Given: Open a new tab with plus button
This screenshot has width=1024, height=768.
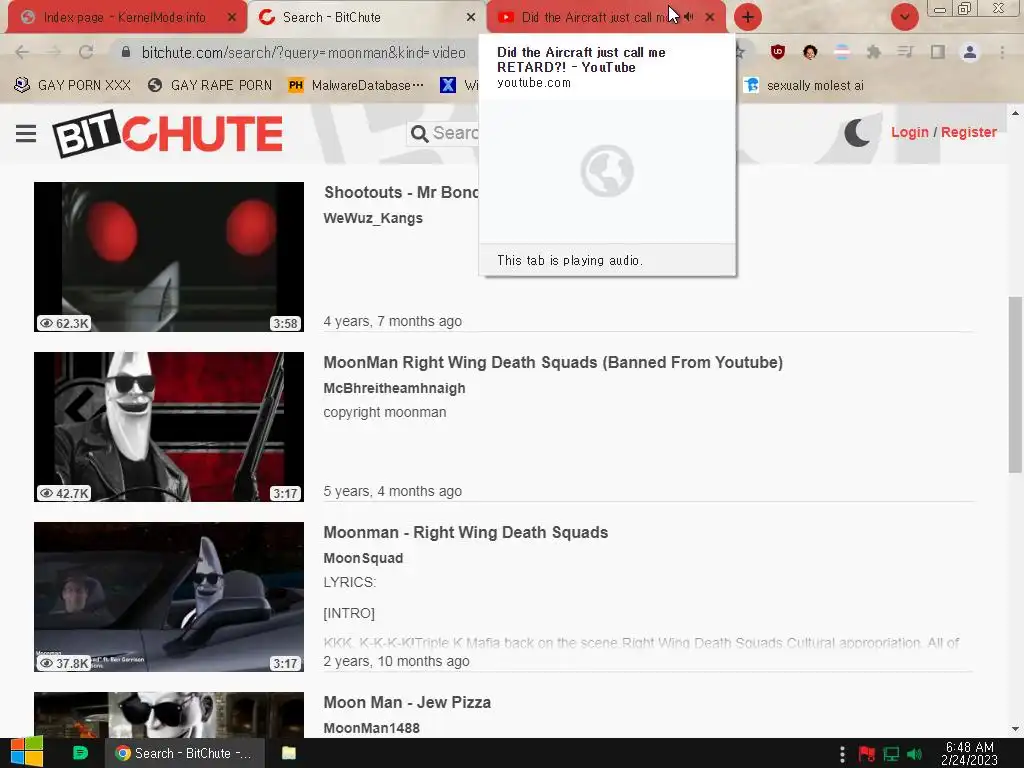Looking at the screenshot, I should (748, 17).
